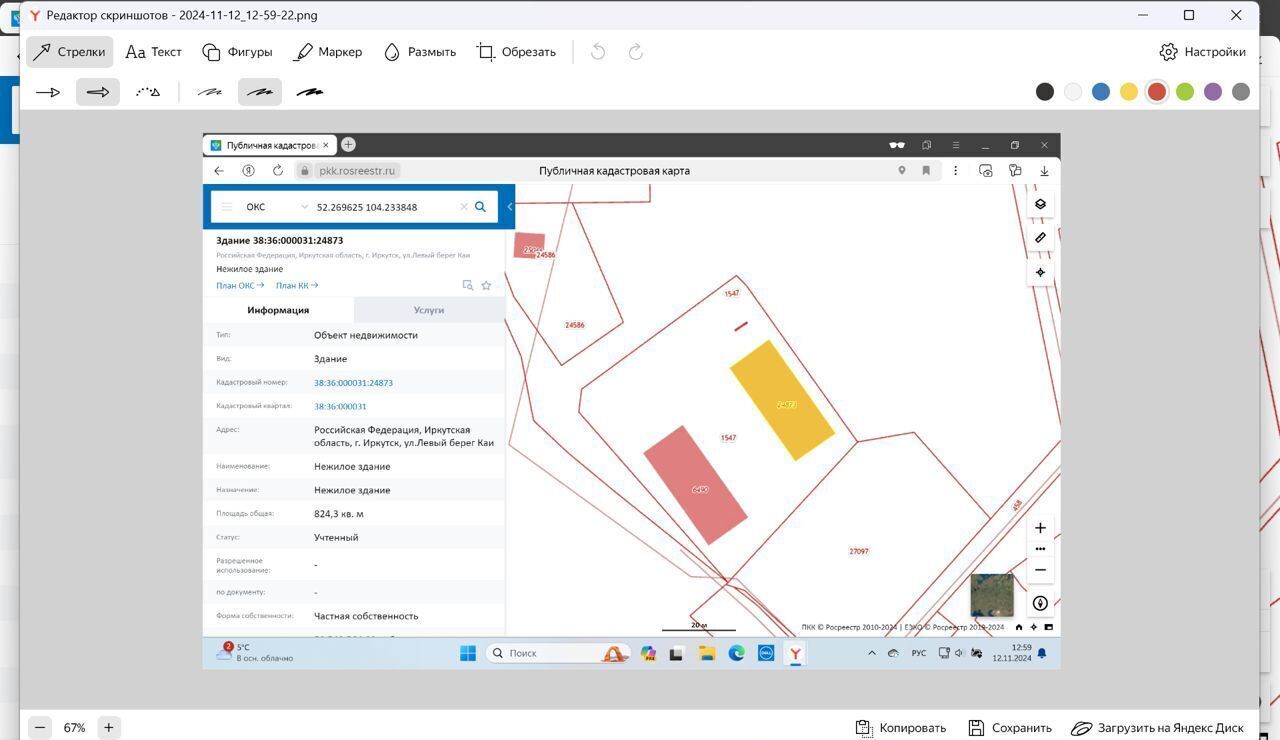Zoom in the map with plus
The image size is (1280, 740).
coord(1040,528)
